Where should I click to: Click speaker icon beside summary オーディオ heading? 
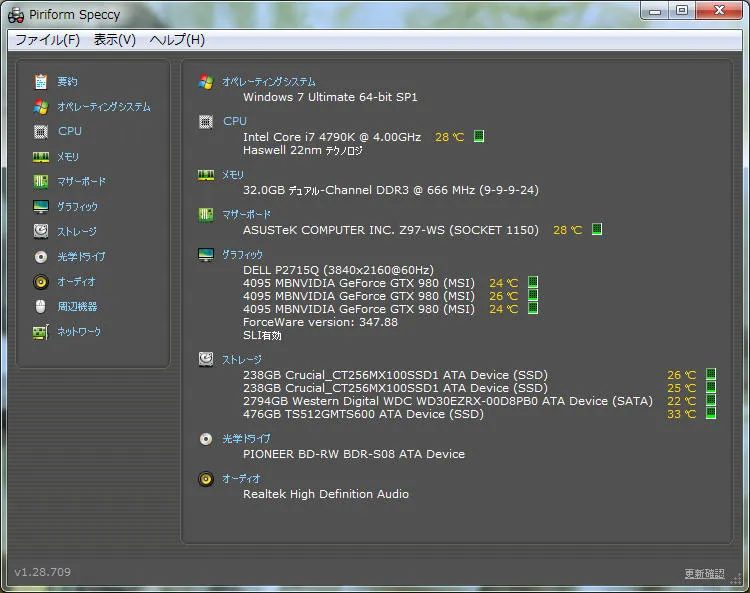coord(206,479)
